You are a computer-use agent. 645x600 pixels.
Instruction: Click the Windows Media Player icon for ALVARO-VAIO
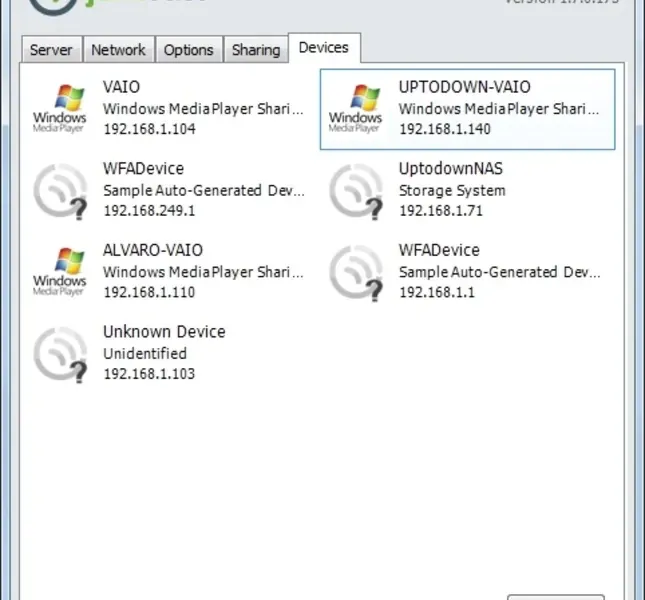tap(60, 271)
